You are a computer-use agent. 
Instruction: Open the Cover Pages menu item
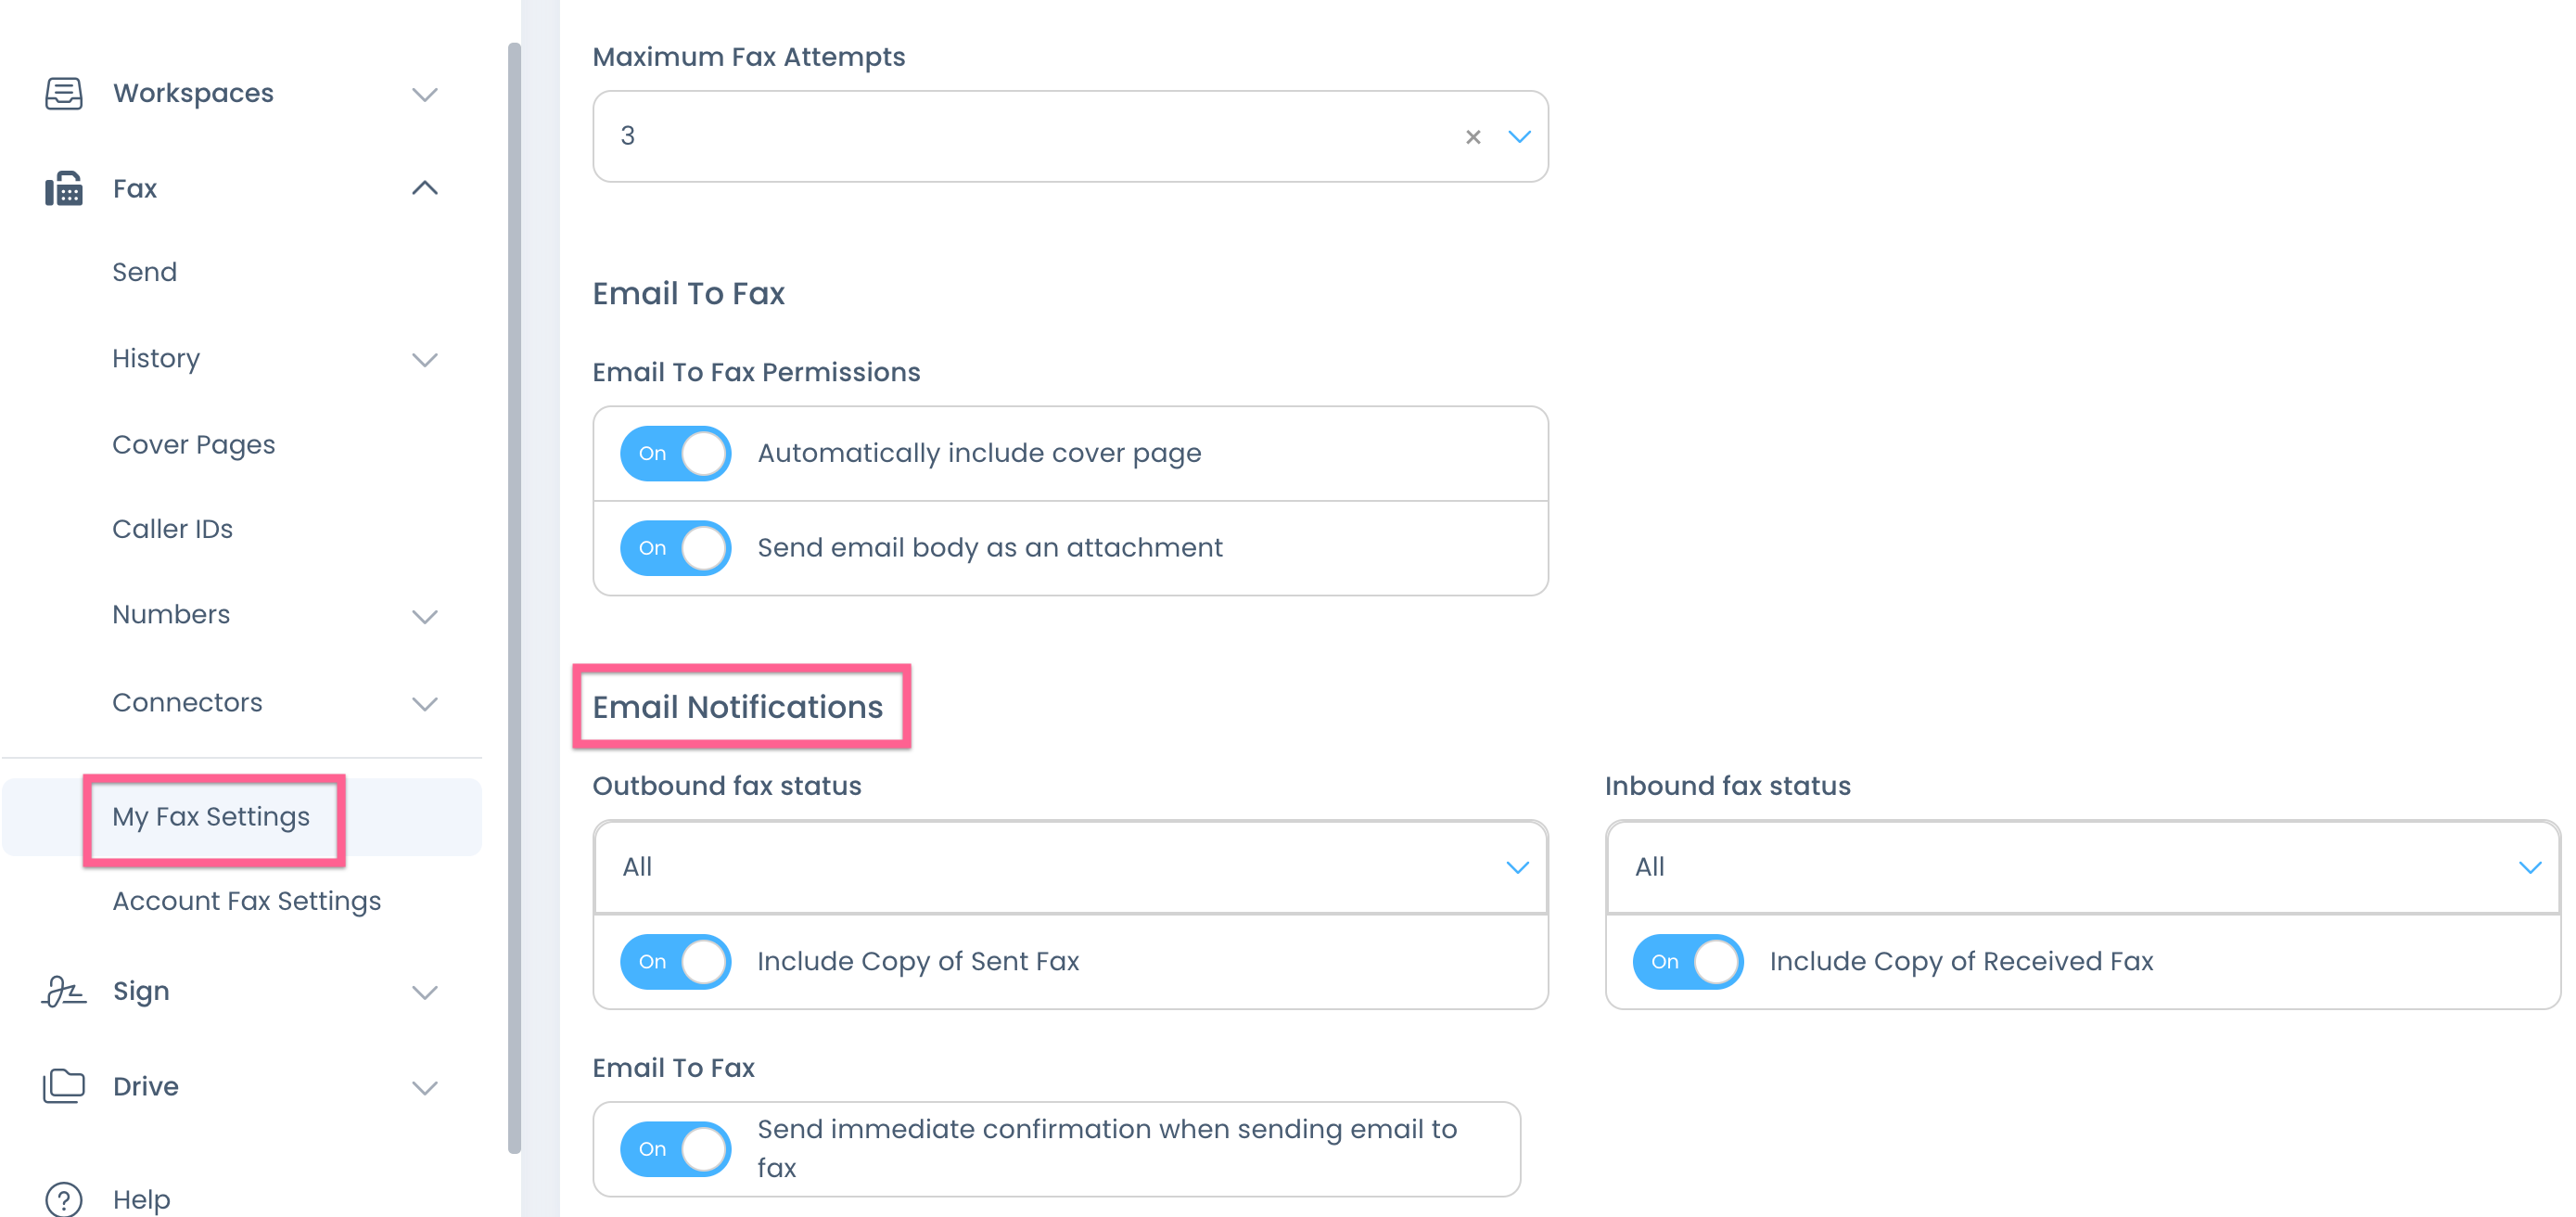click(x=193, y=444)
